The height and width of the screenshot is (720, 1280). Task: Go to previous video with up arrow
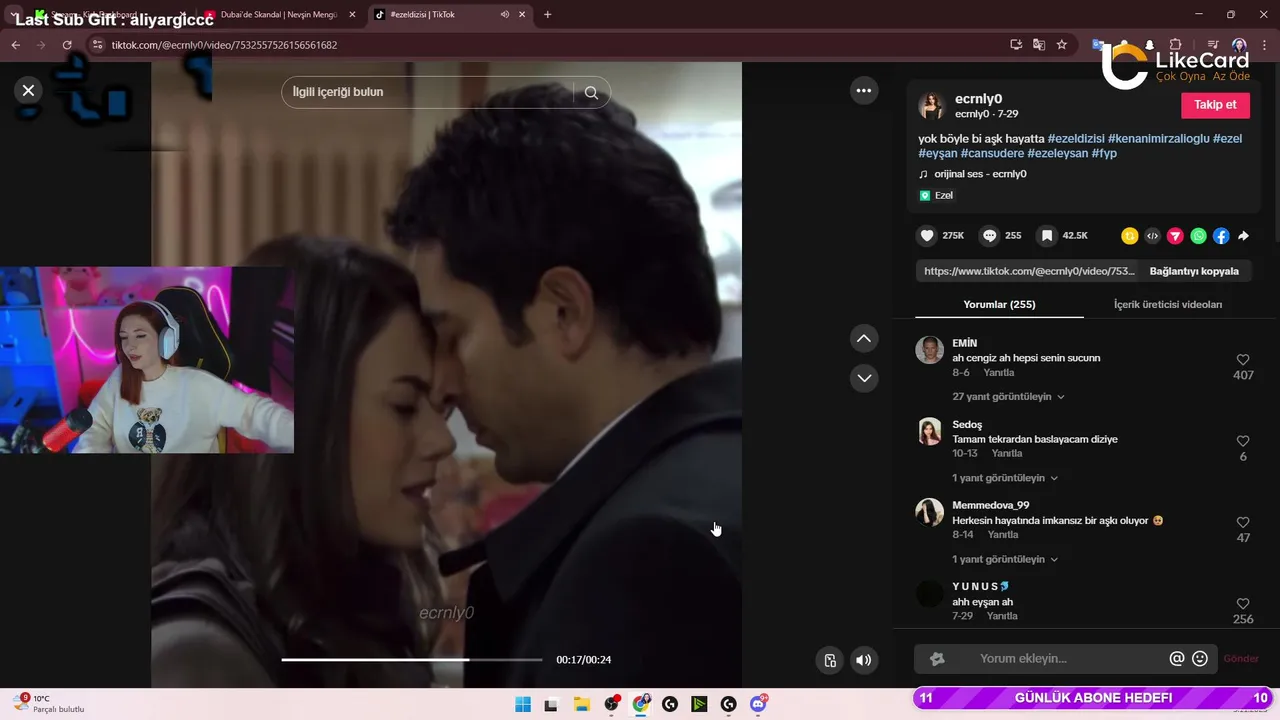pos(864,339)
